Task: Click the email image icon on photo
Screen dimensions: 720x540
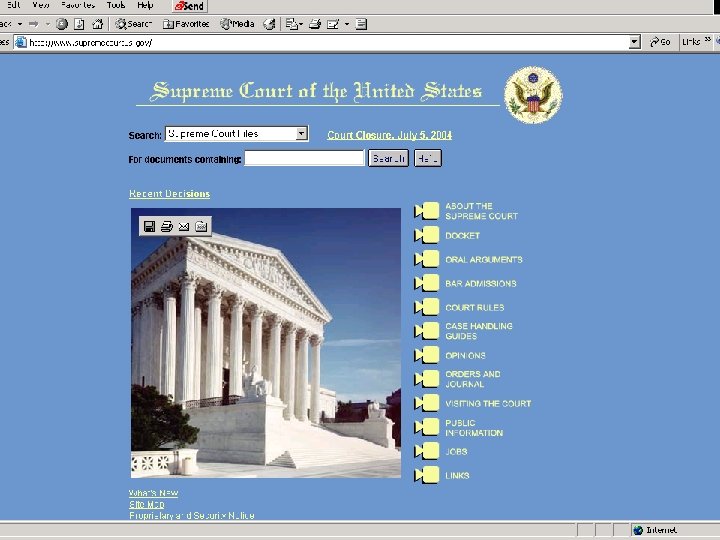Action: coord(184,226)
